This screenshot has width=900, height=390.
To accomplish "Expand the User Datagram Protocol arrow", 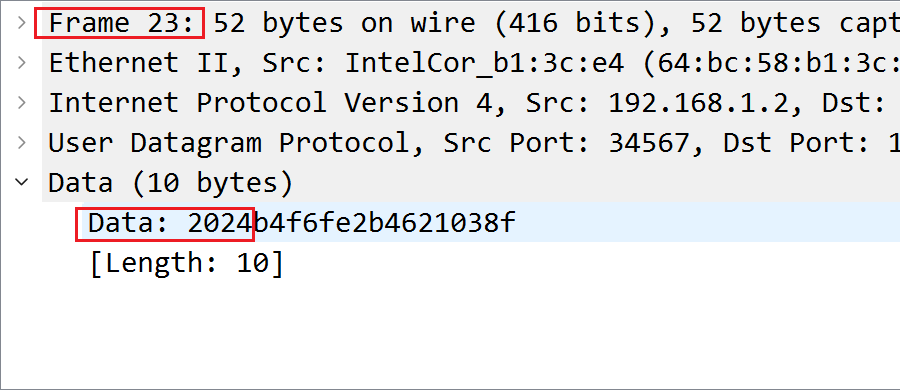I will (21, 142).
